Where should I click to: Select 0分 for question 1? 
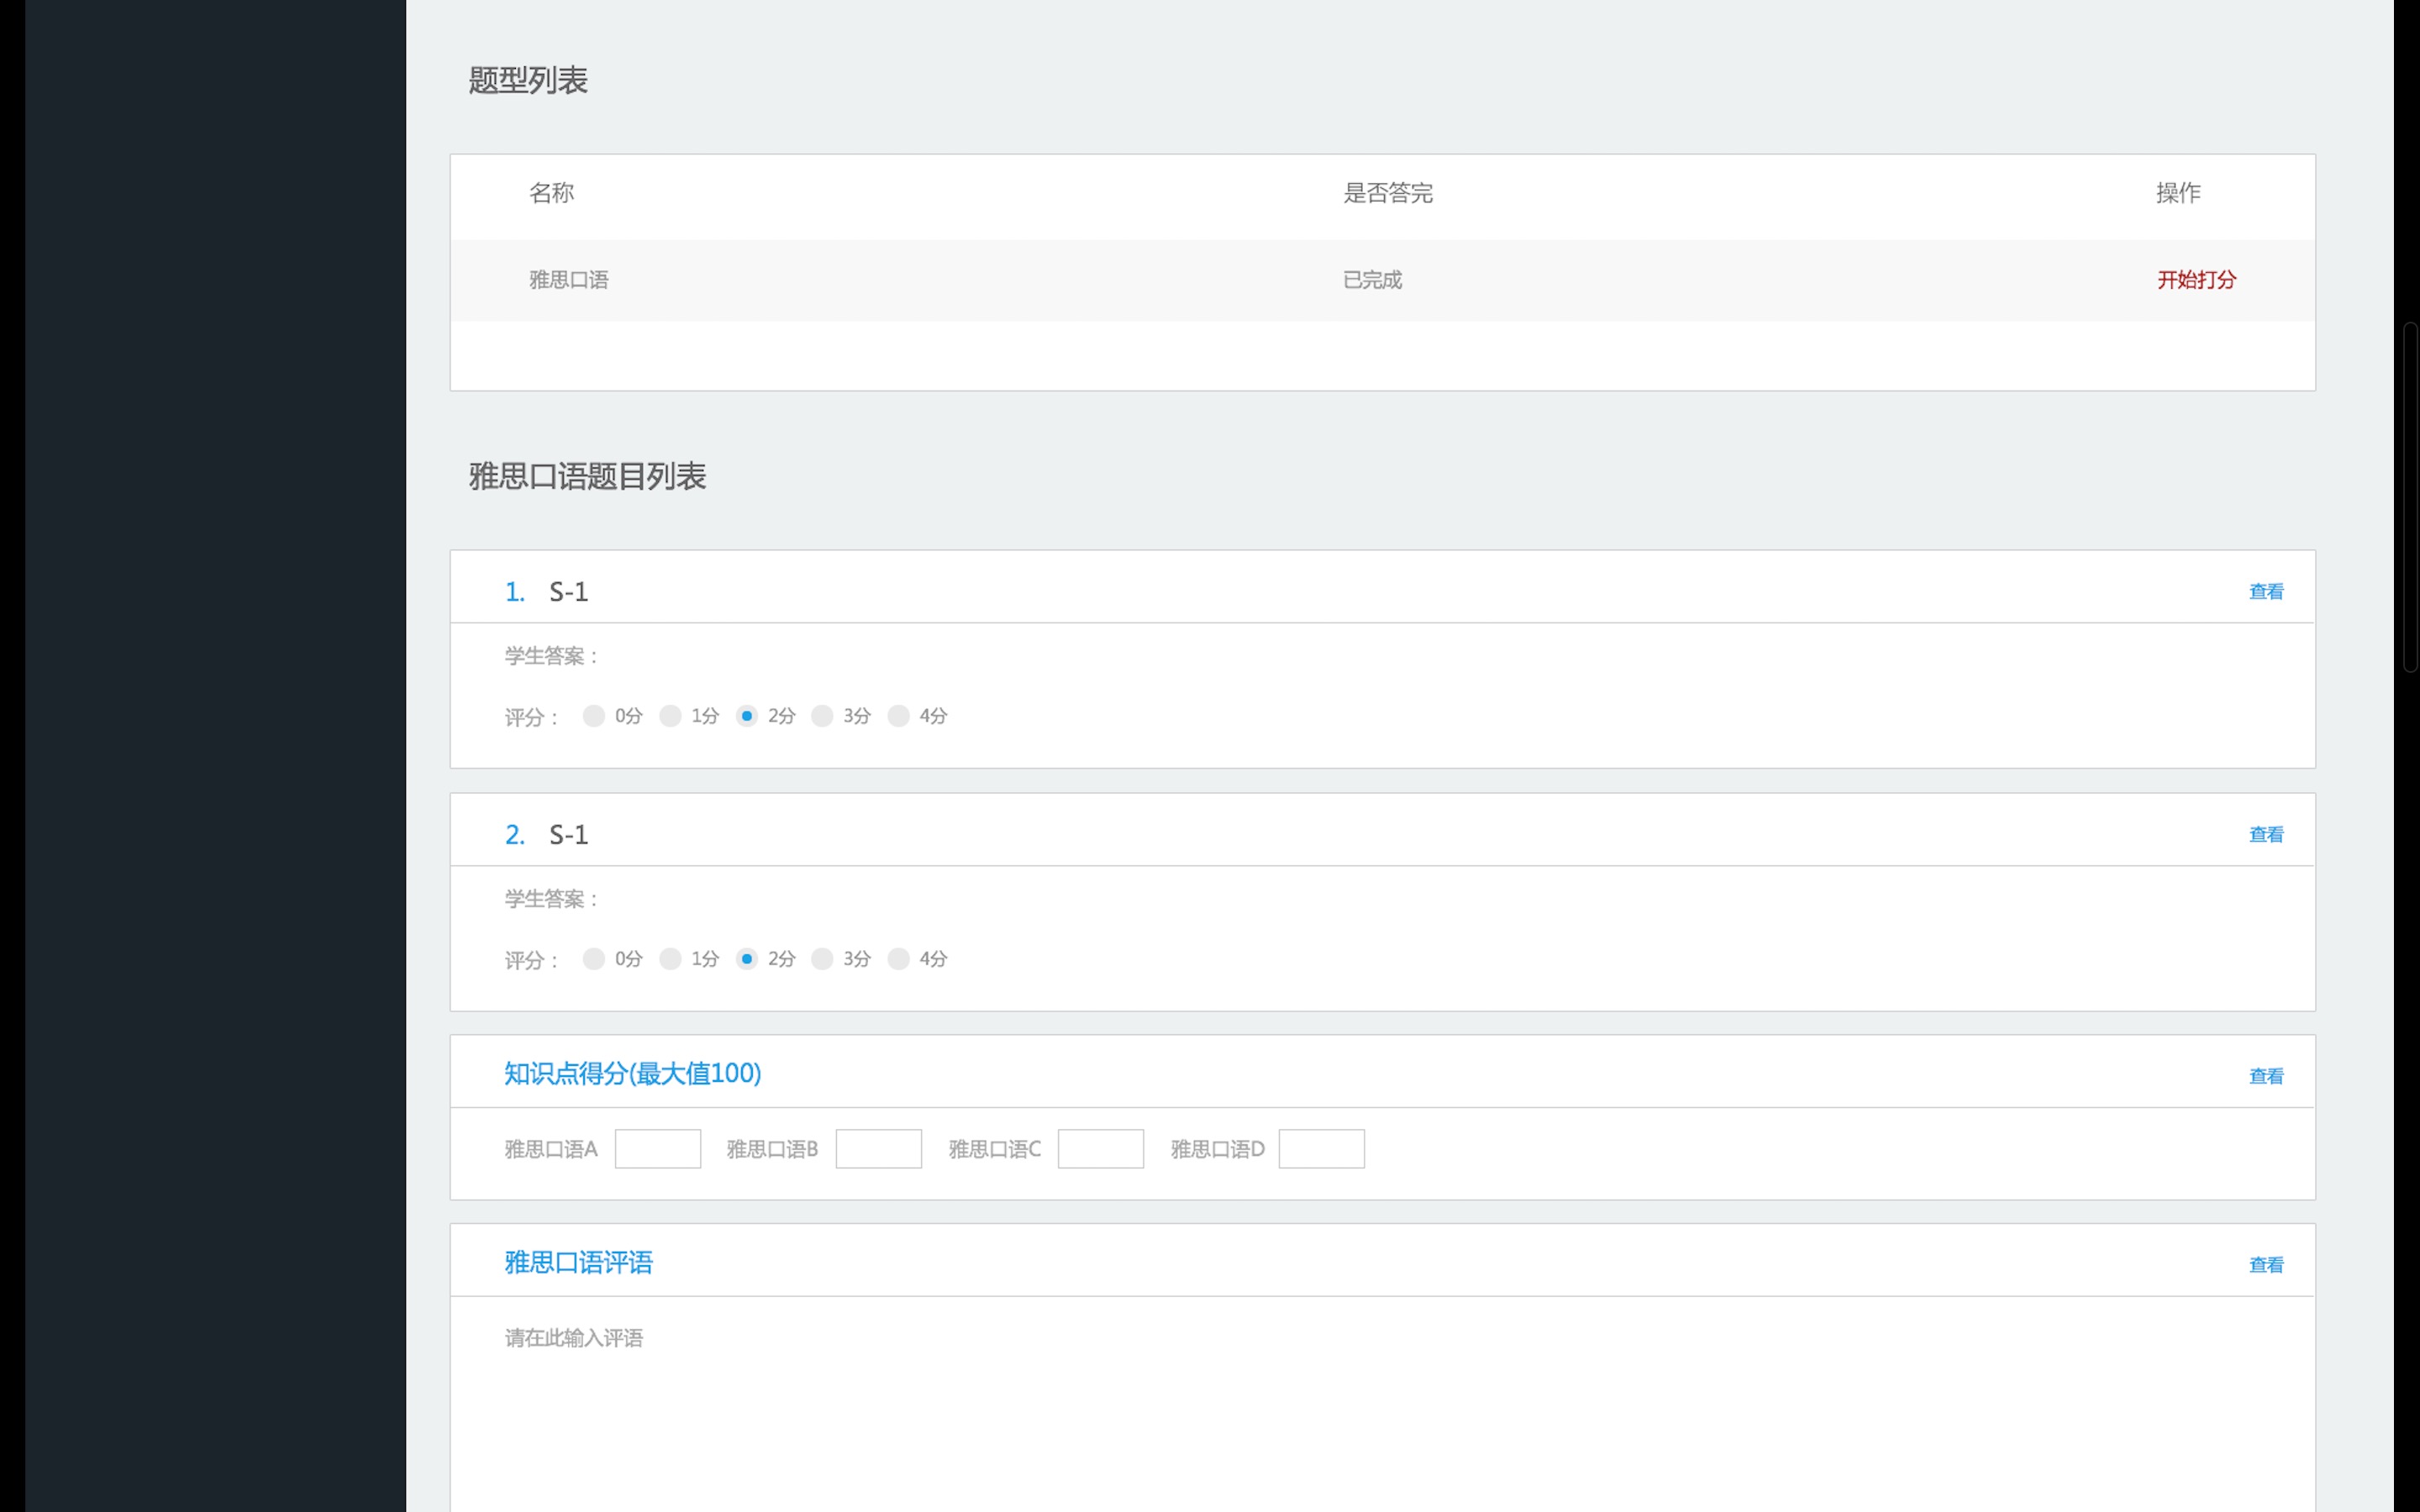point(593,716)
